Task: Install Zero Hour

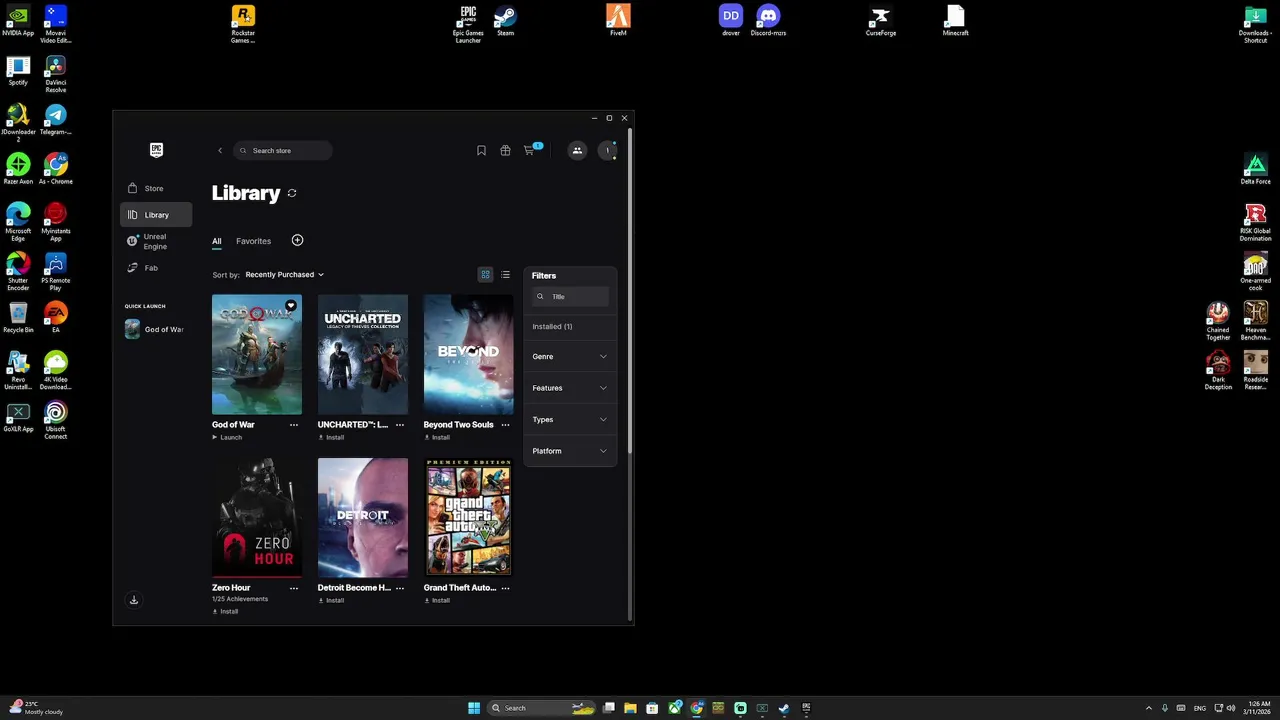Action: tap(225, 611)
